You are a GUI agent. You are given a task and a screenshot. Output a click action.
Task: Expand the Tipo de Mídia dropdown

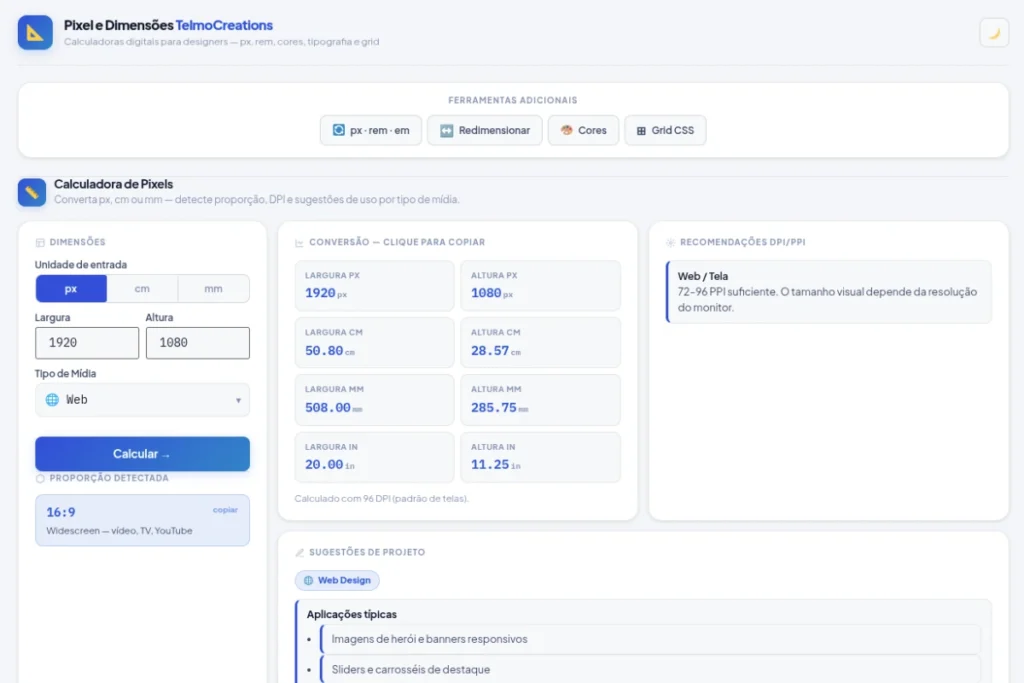coord(142,400)
